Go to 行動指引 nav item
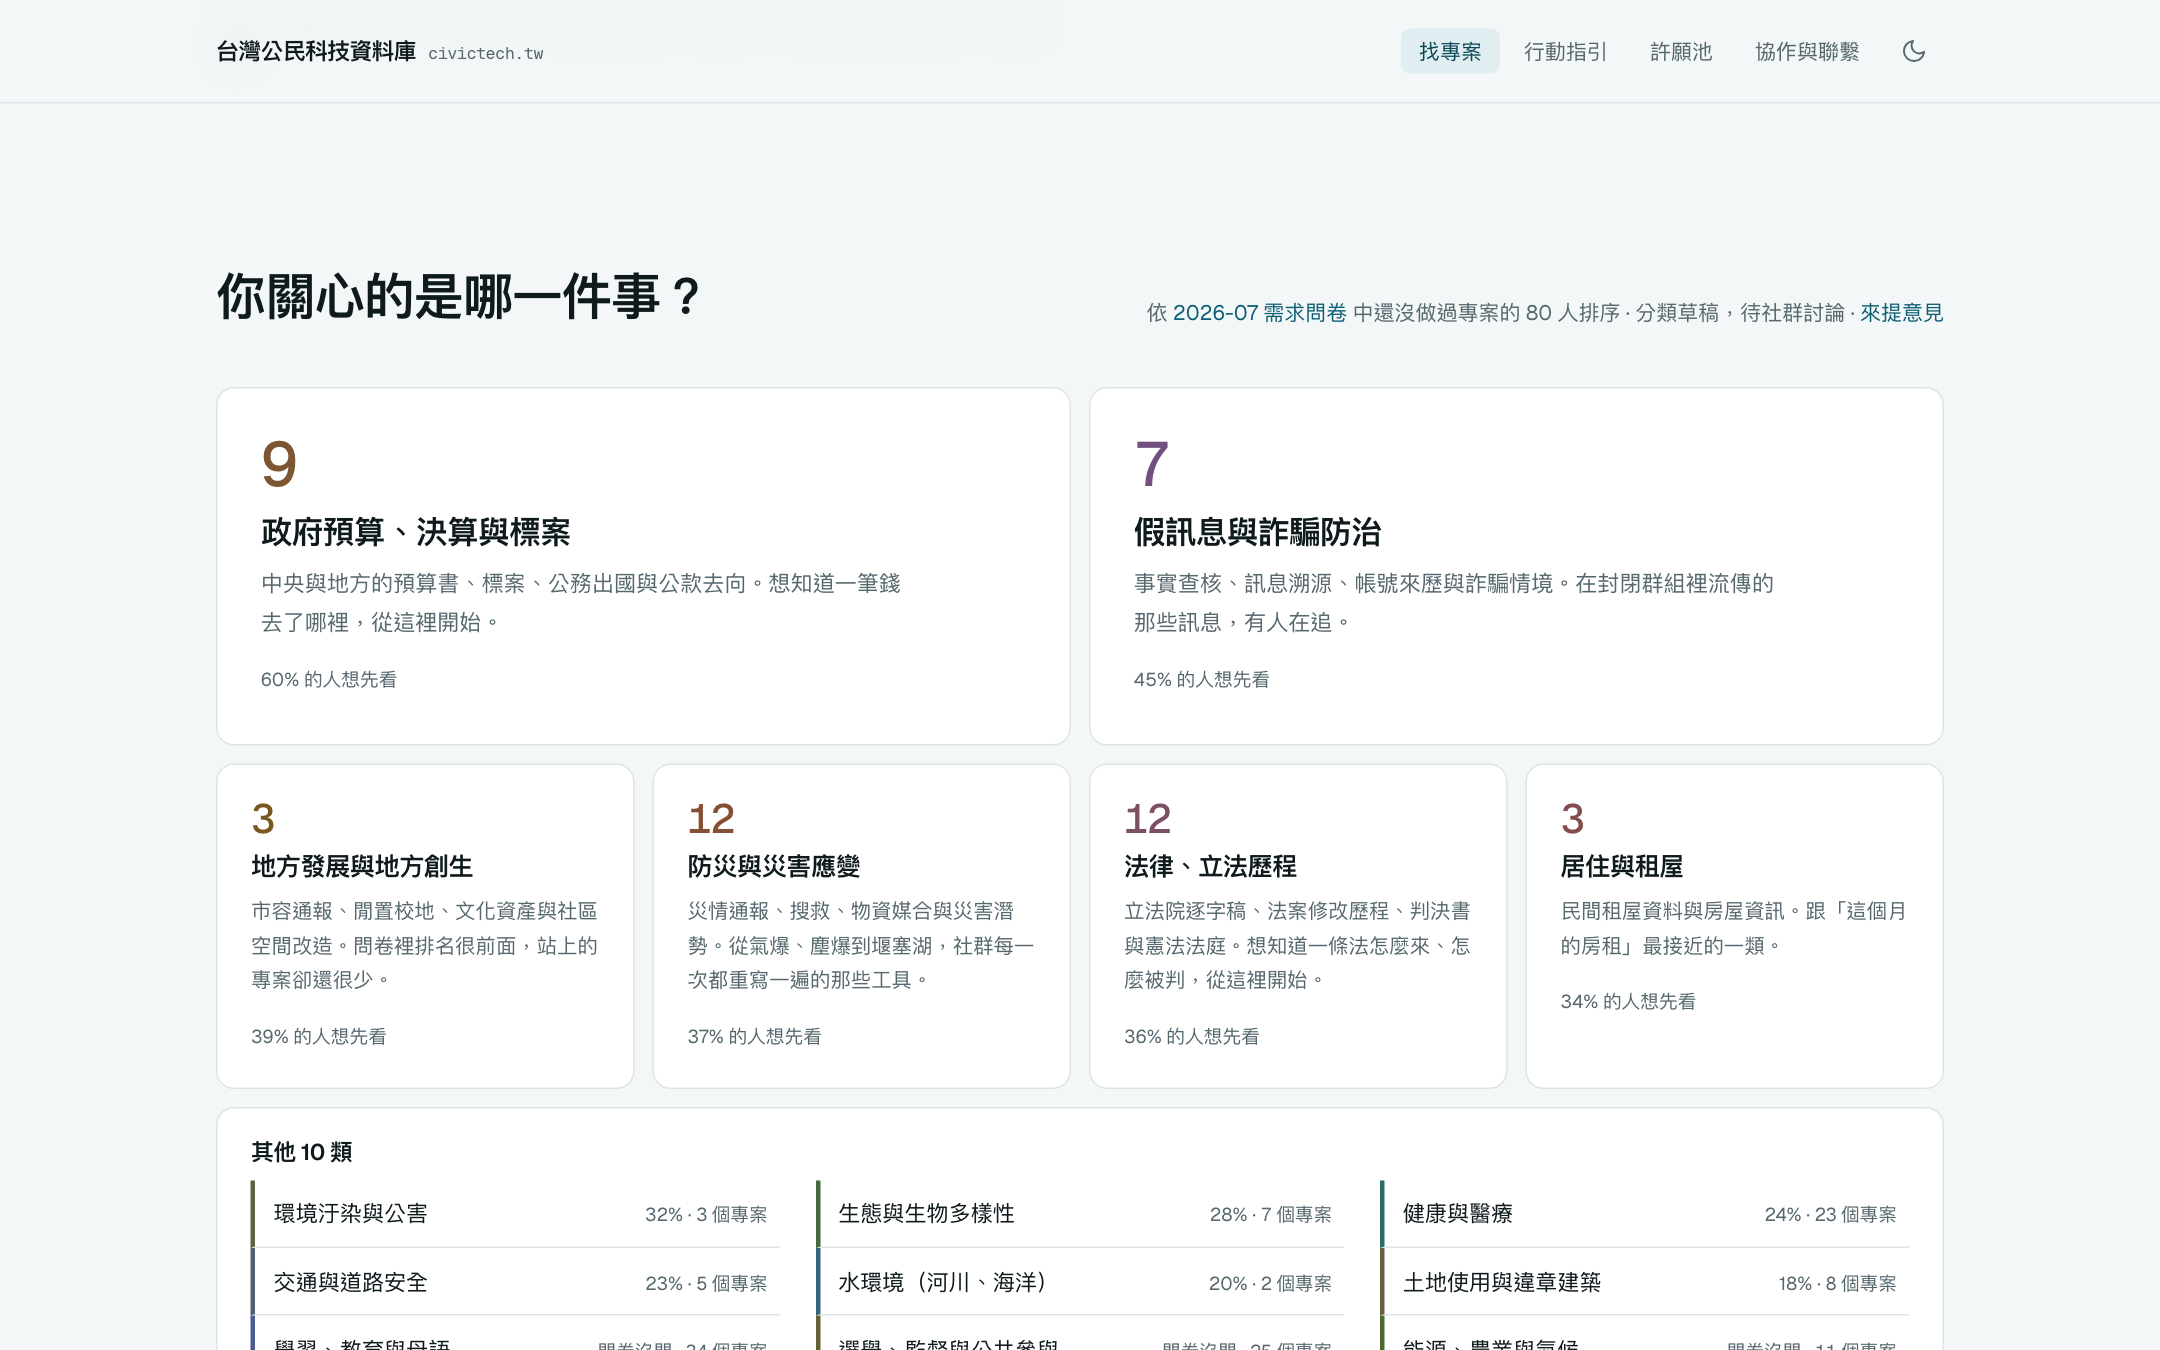The height and width of the screenshot is (1350, 2160). [1565, 51]
